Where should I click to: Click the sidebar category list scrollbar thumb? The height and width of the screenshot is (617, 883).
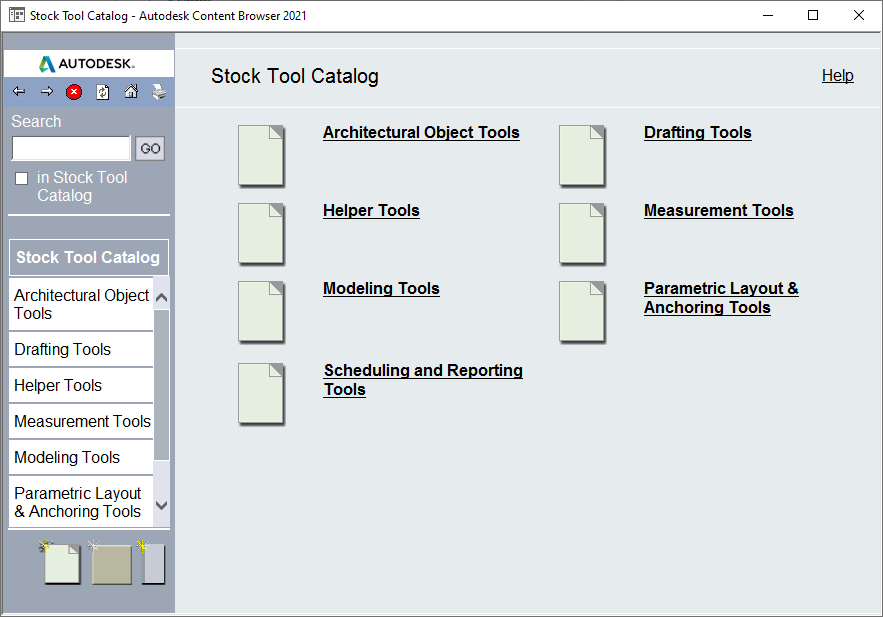point(161,384)
